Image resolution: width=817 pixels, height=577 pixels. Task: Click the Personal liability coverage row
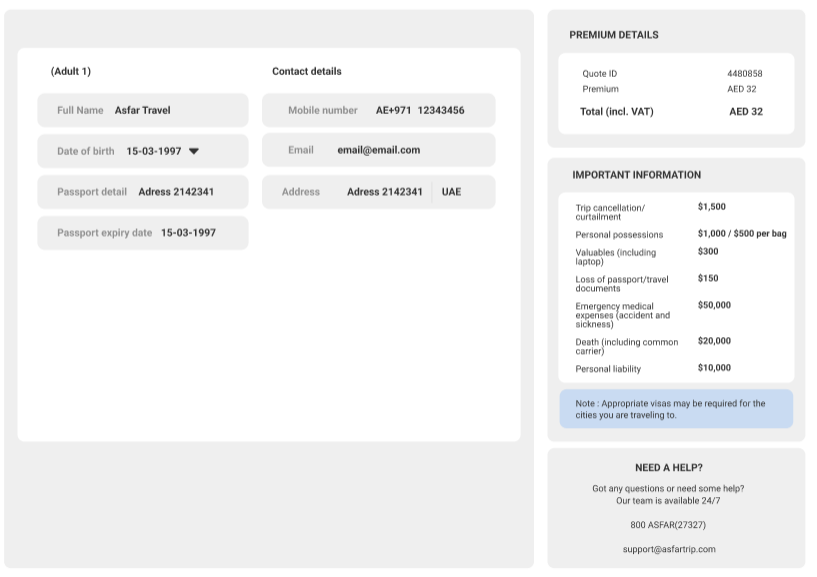click(675, 369)
